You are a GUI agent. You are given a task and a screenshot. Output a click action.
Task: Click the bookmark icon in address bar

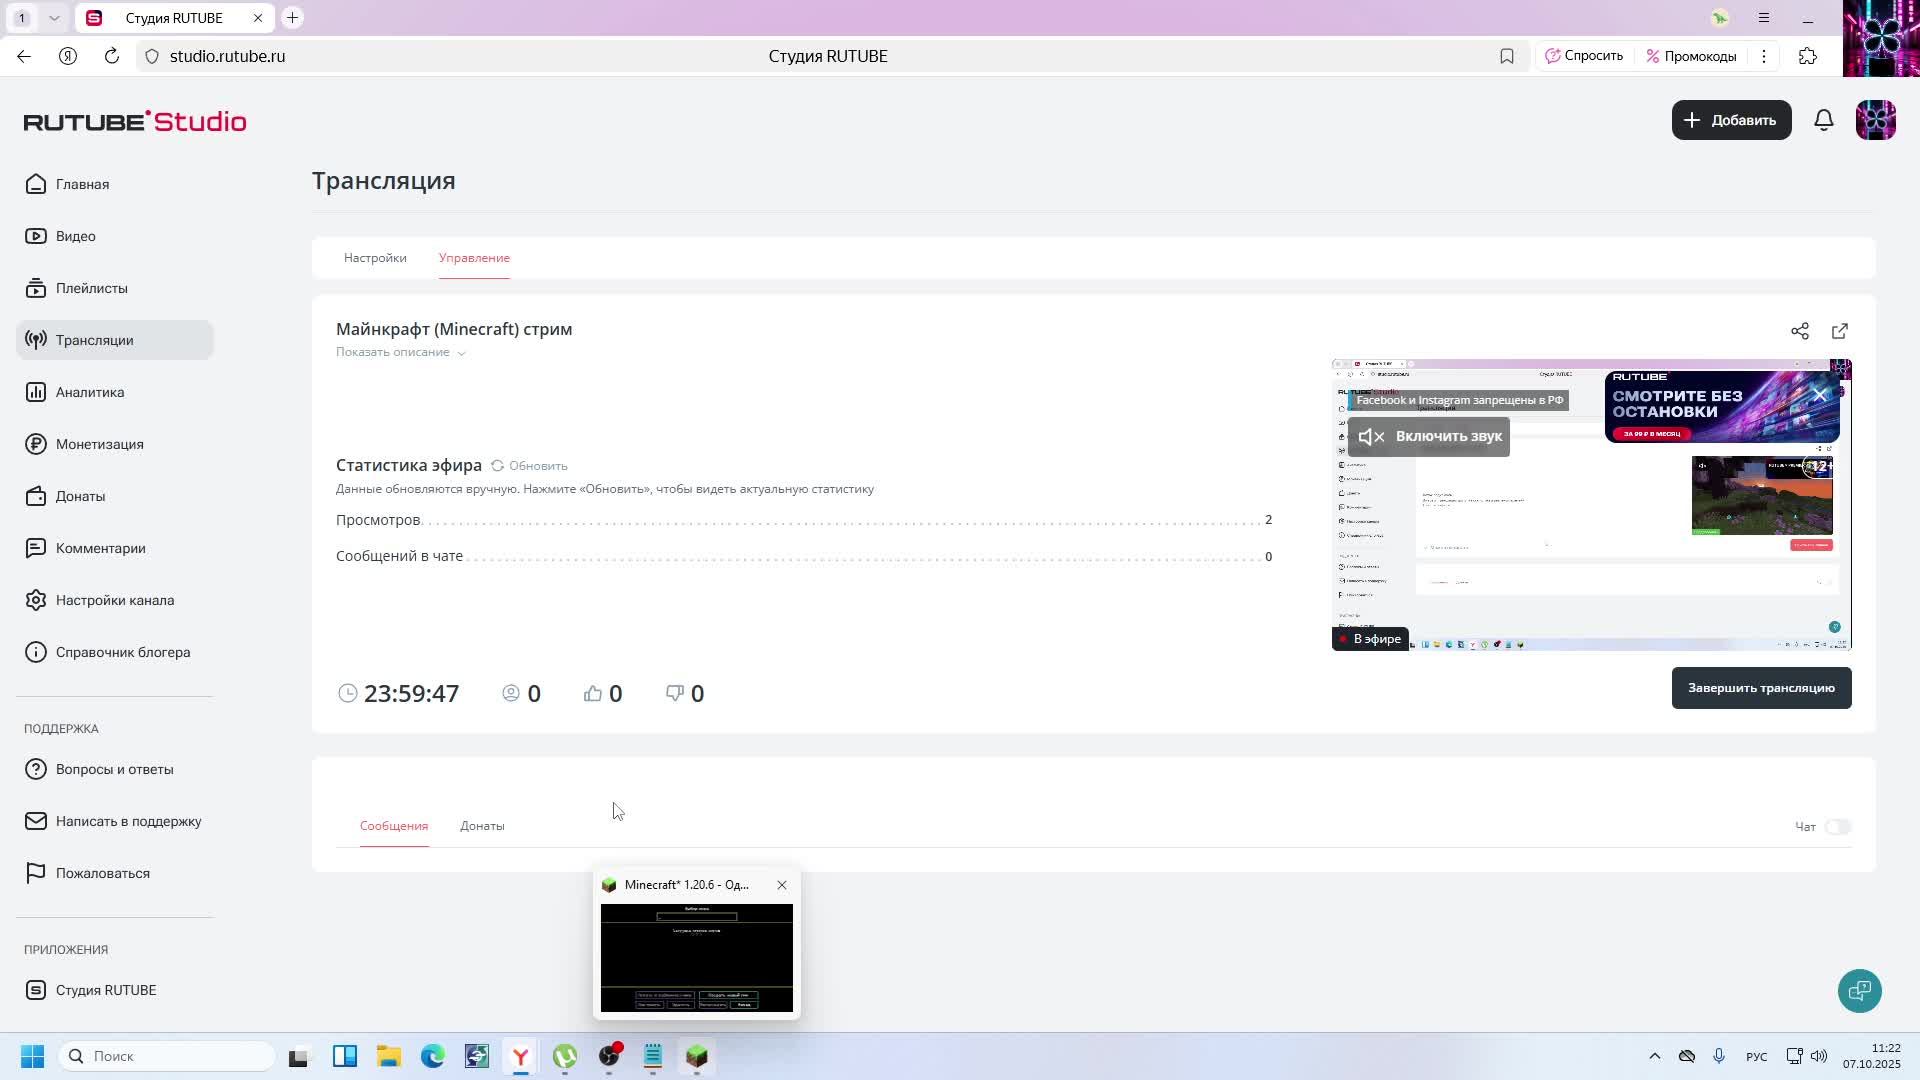1507,56
